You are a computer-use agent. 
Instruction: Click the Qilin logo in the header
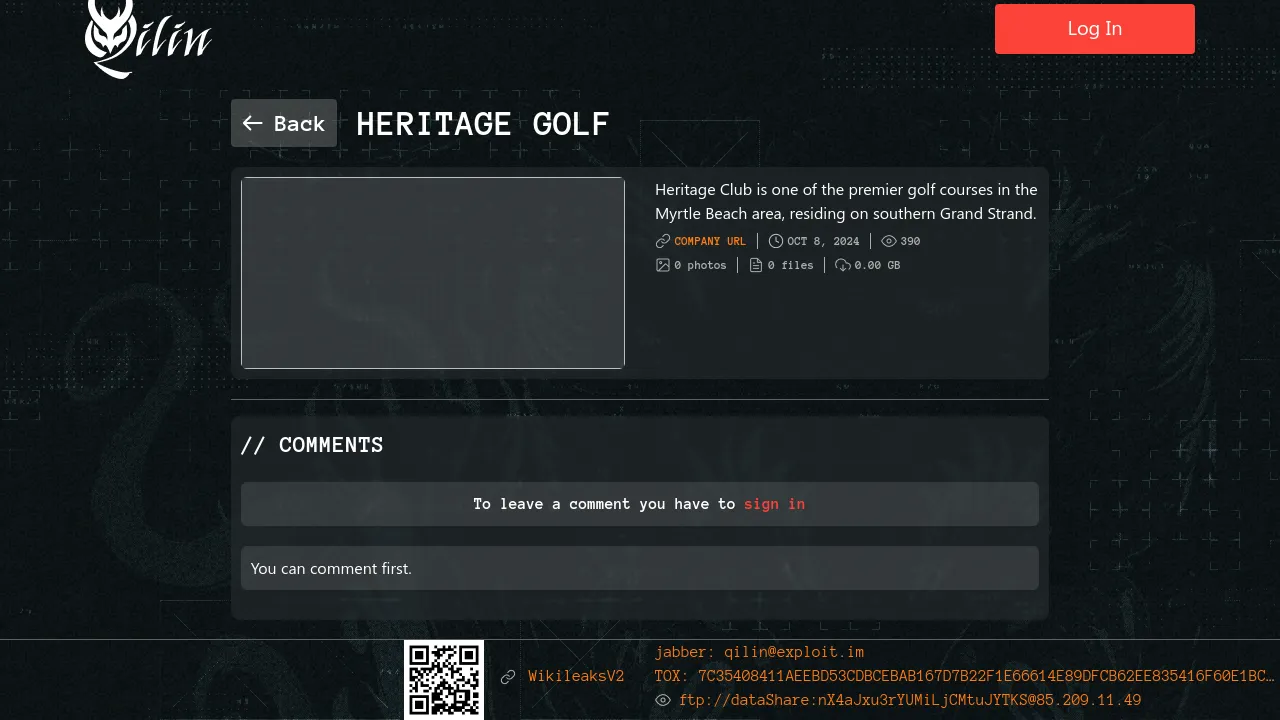[x=148, y=39]
